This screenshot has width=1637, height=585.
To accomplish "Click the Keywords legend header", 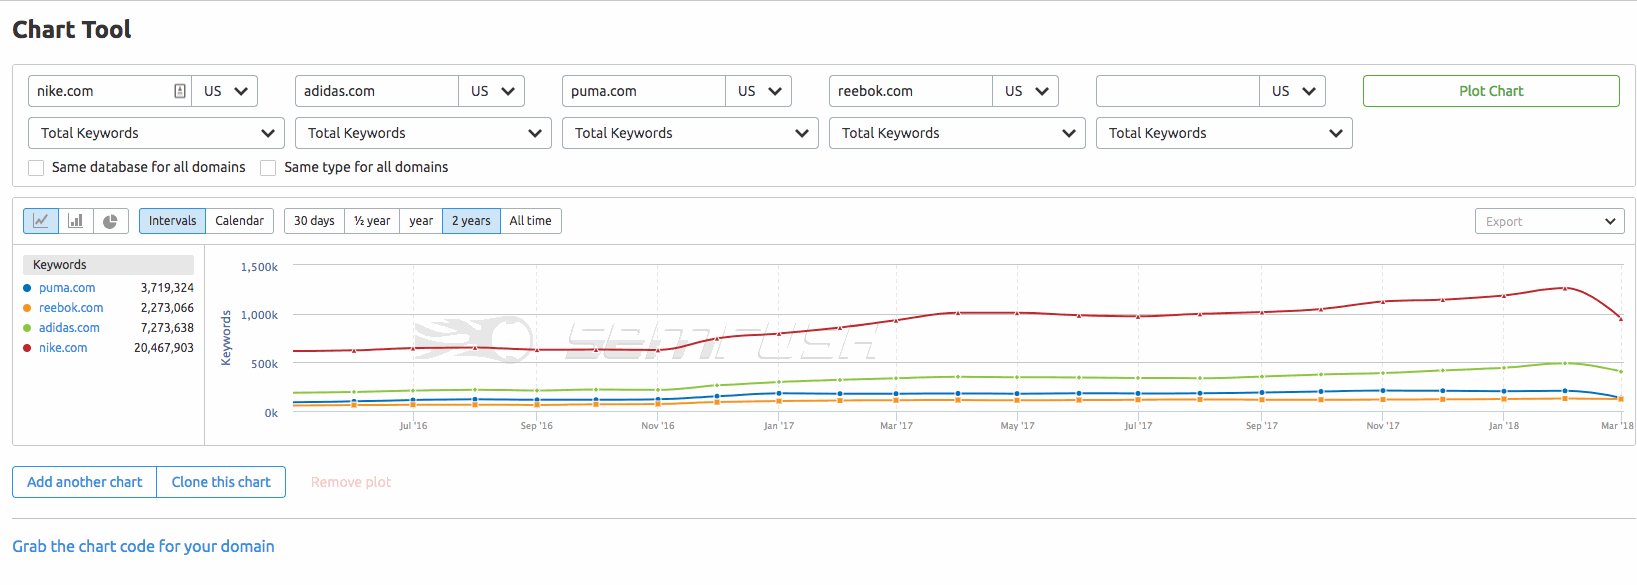I will tap(108, 265).
